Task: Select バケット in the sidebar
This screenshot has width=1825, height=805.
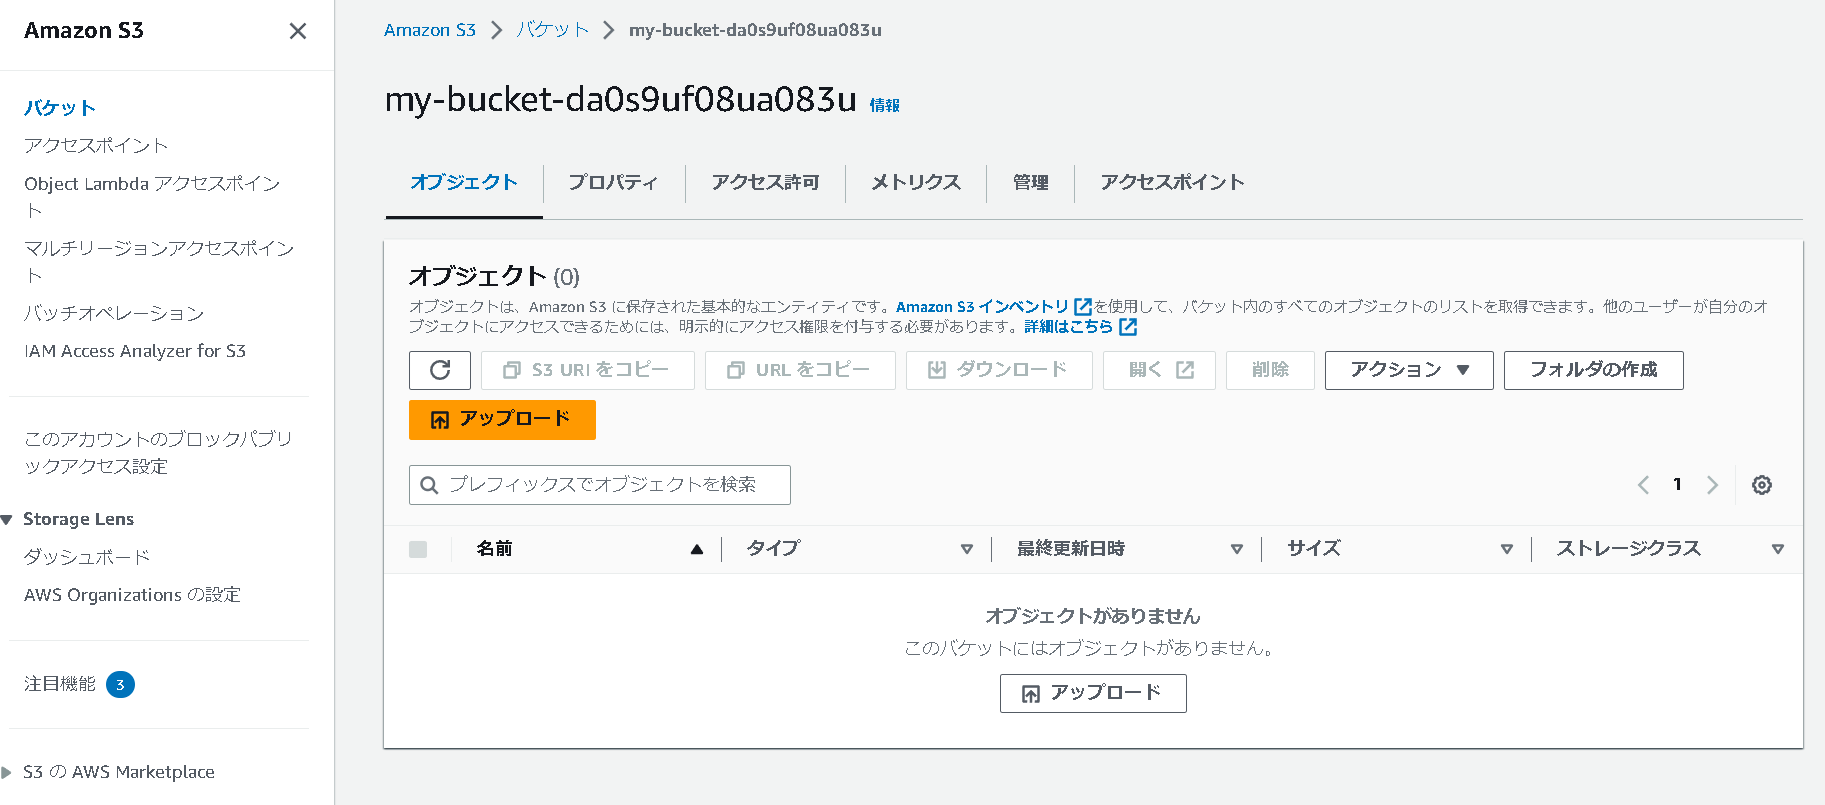Action: [x=60, y=108]
